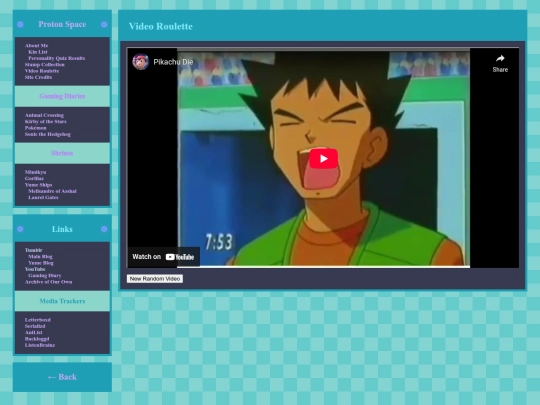Click the Gaming Diaries heading
This screenshot has height=405, width=540.
click(62, 96)
